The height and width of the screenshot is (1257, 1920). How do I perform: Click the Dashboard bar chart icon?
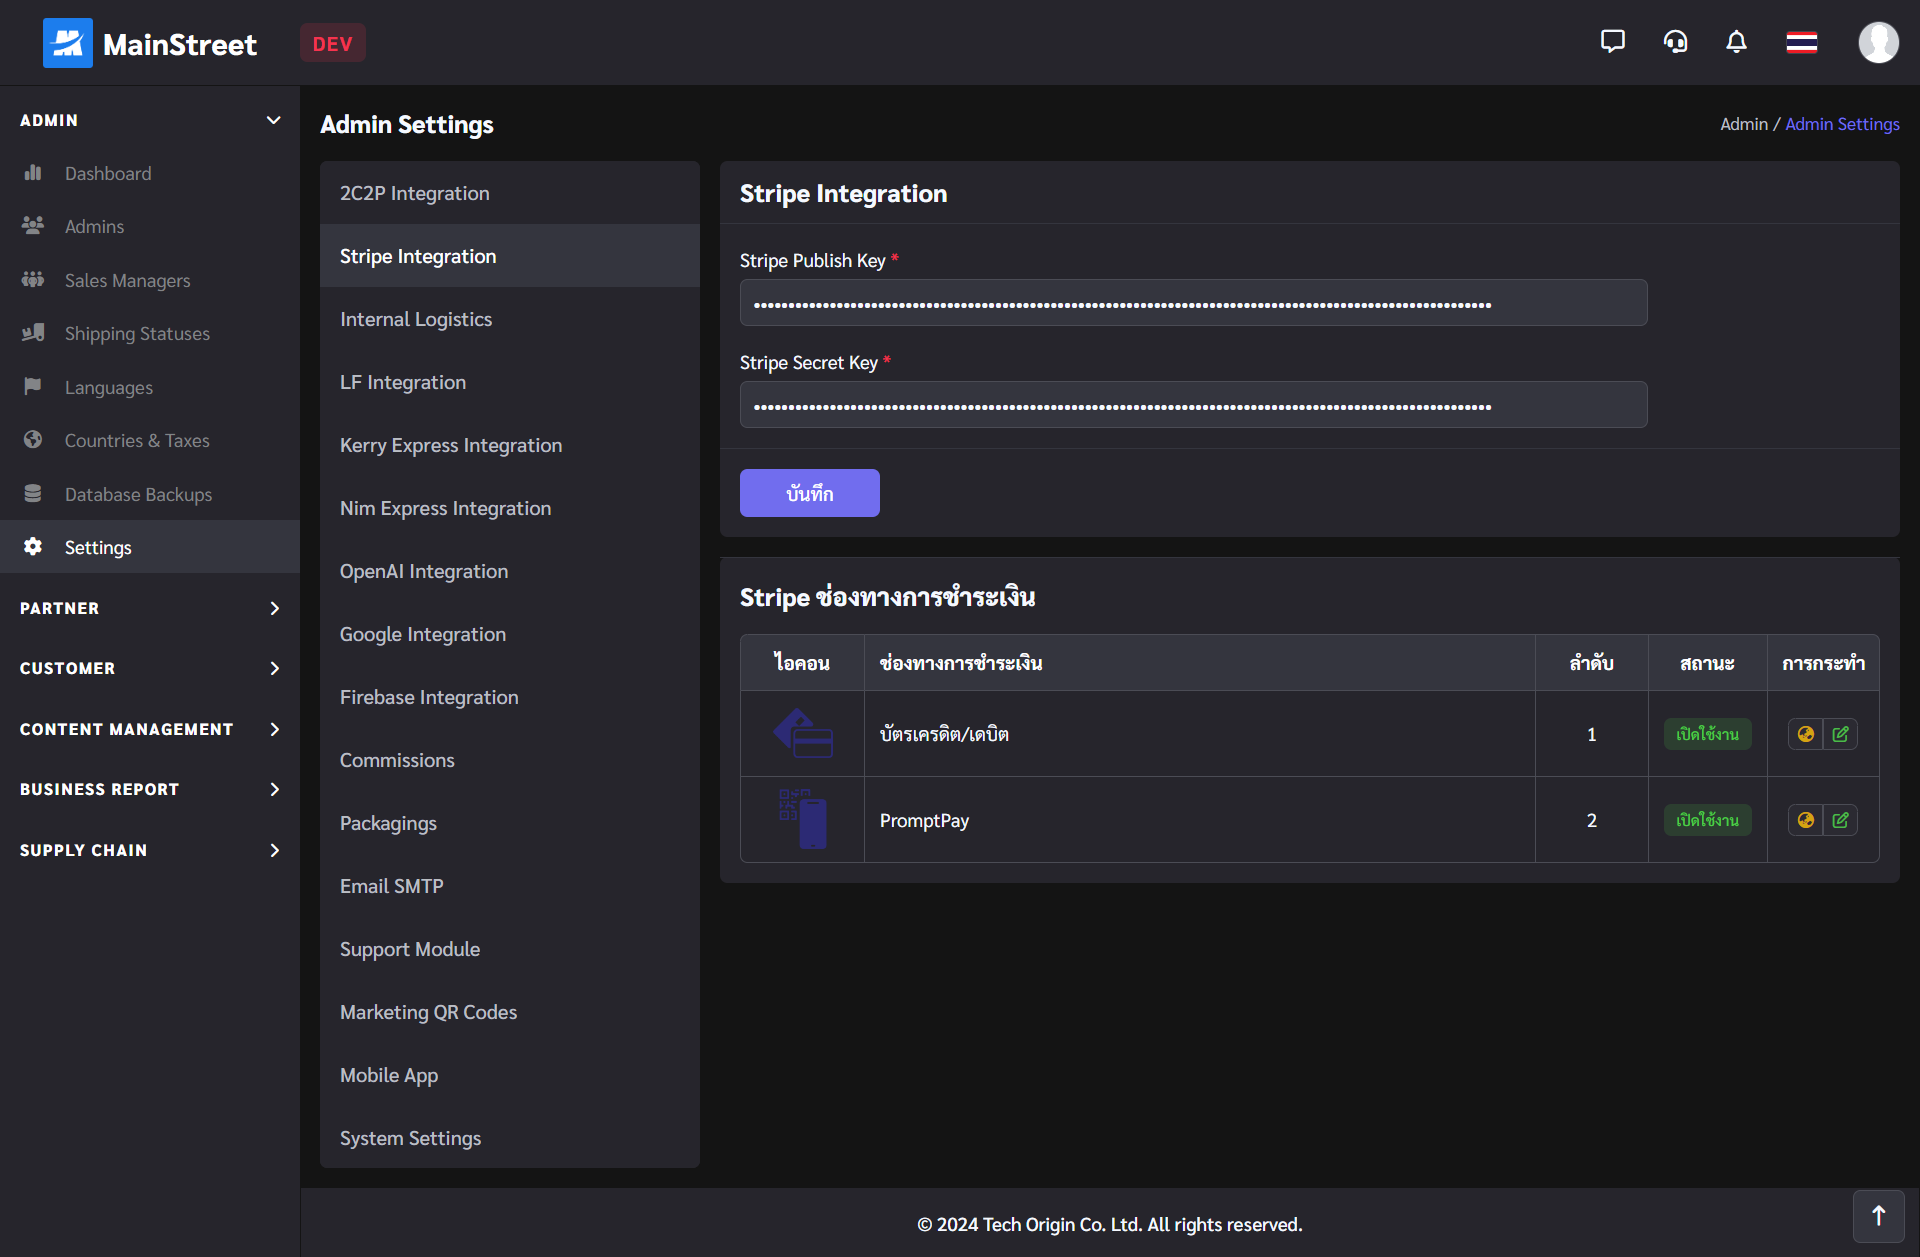coord(33,173)
